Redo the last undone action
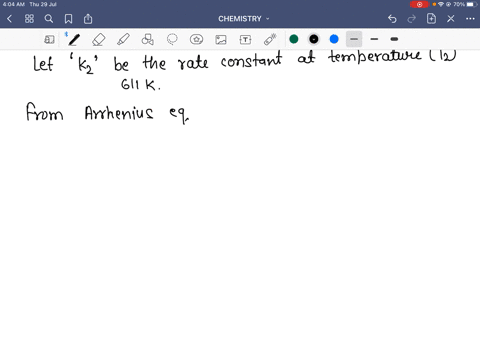 pos(412,19)
